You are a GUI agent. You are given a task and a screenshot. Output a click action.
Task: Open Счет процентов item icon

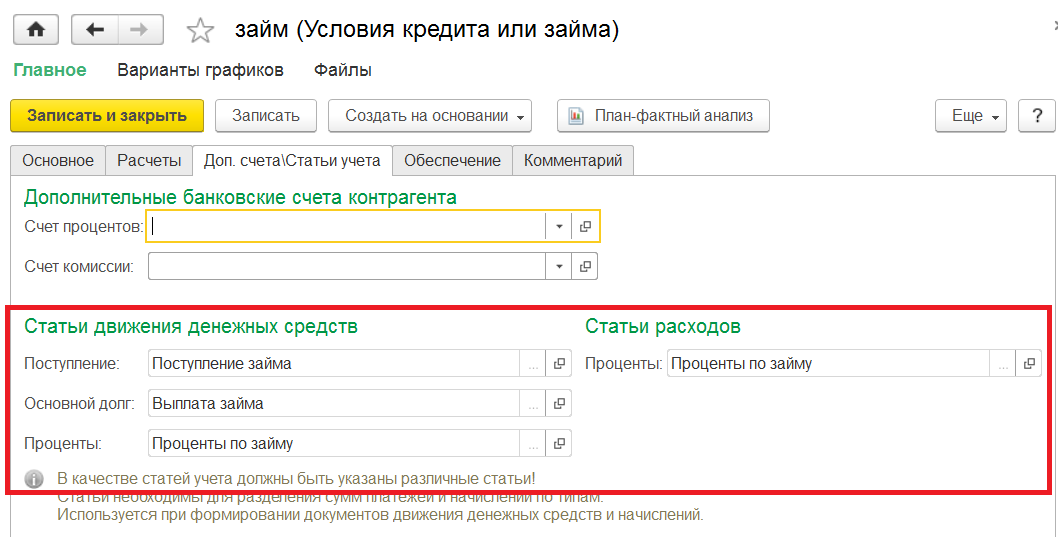pos(585,227)
